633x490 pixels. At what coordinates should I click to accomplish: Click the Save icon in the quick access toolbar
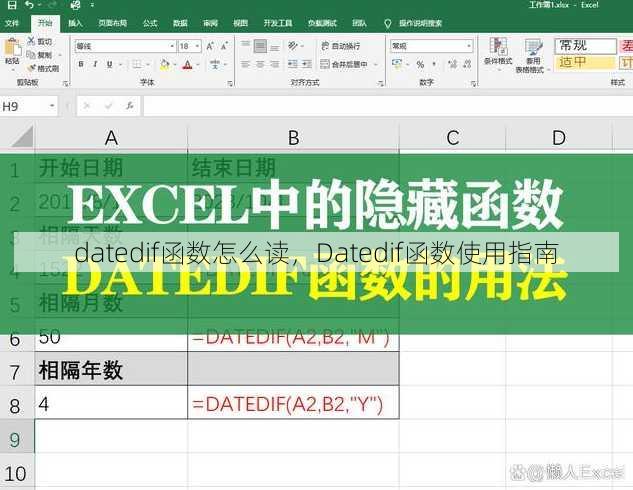tap(12, 5)
